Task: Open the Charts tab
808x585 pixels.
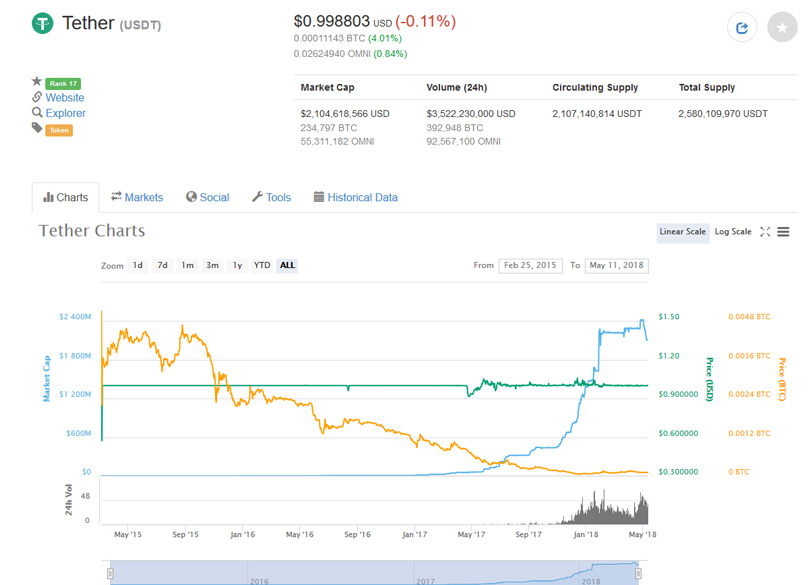Action: tap(65, 197)
